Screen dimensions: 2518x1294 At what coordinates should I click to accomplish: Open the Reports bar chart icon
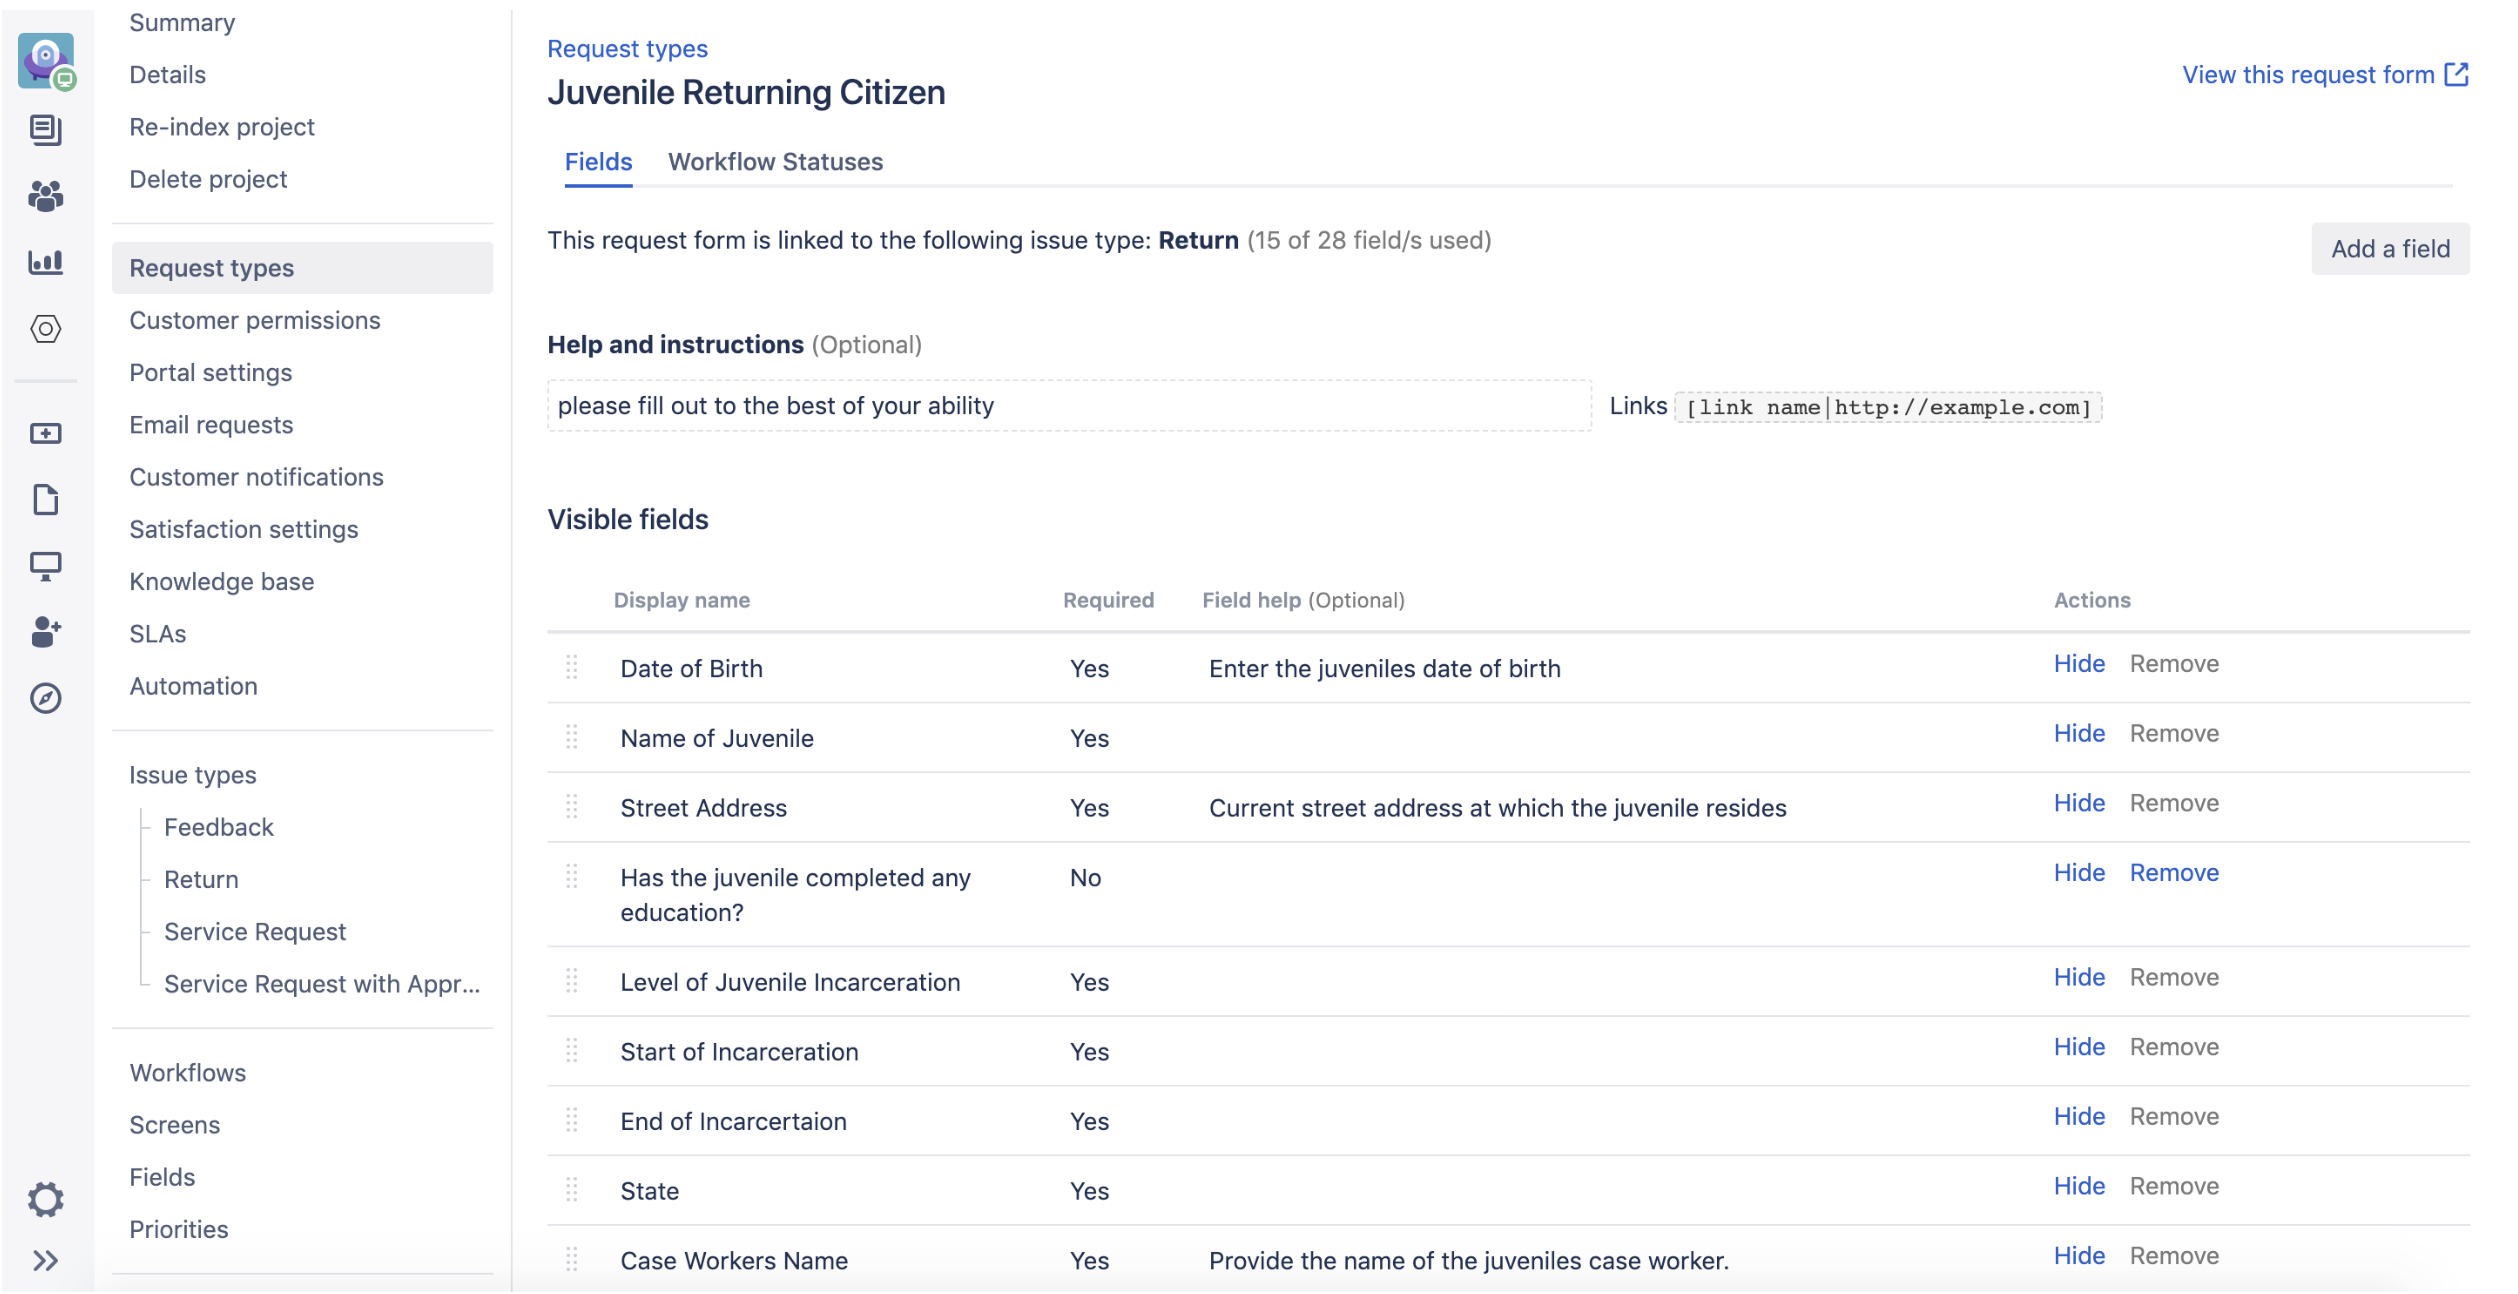coord(46,262)
